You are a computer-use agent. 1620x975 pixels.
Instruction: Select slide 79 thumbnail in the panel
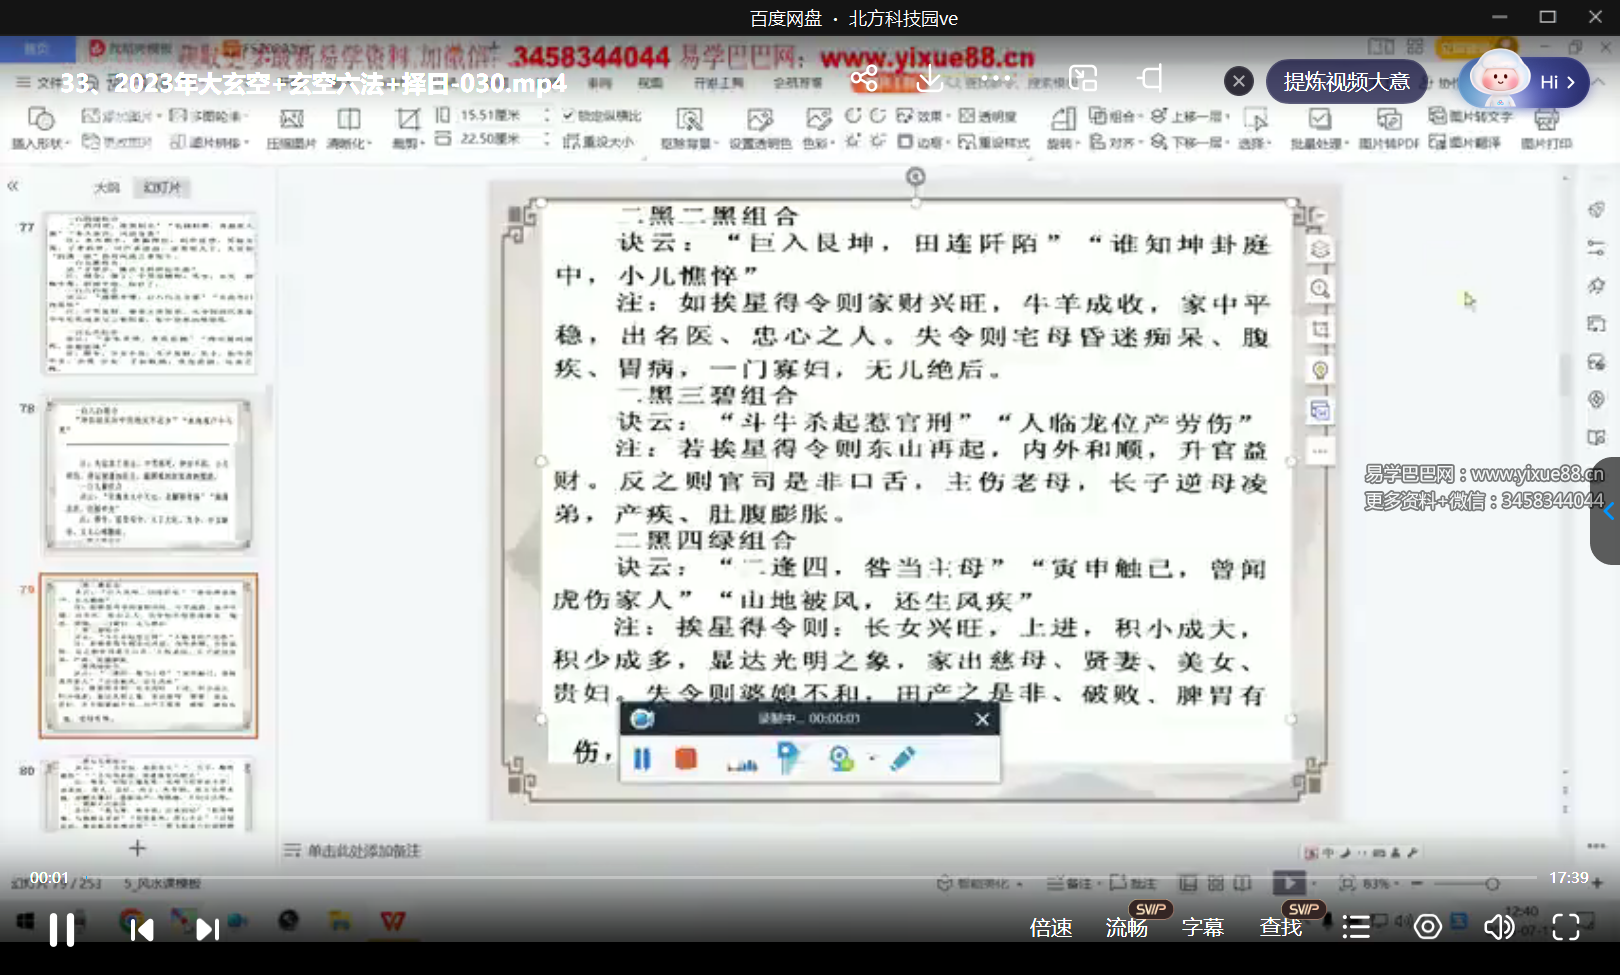click(x=148, y=655)
